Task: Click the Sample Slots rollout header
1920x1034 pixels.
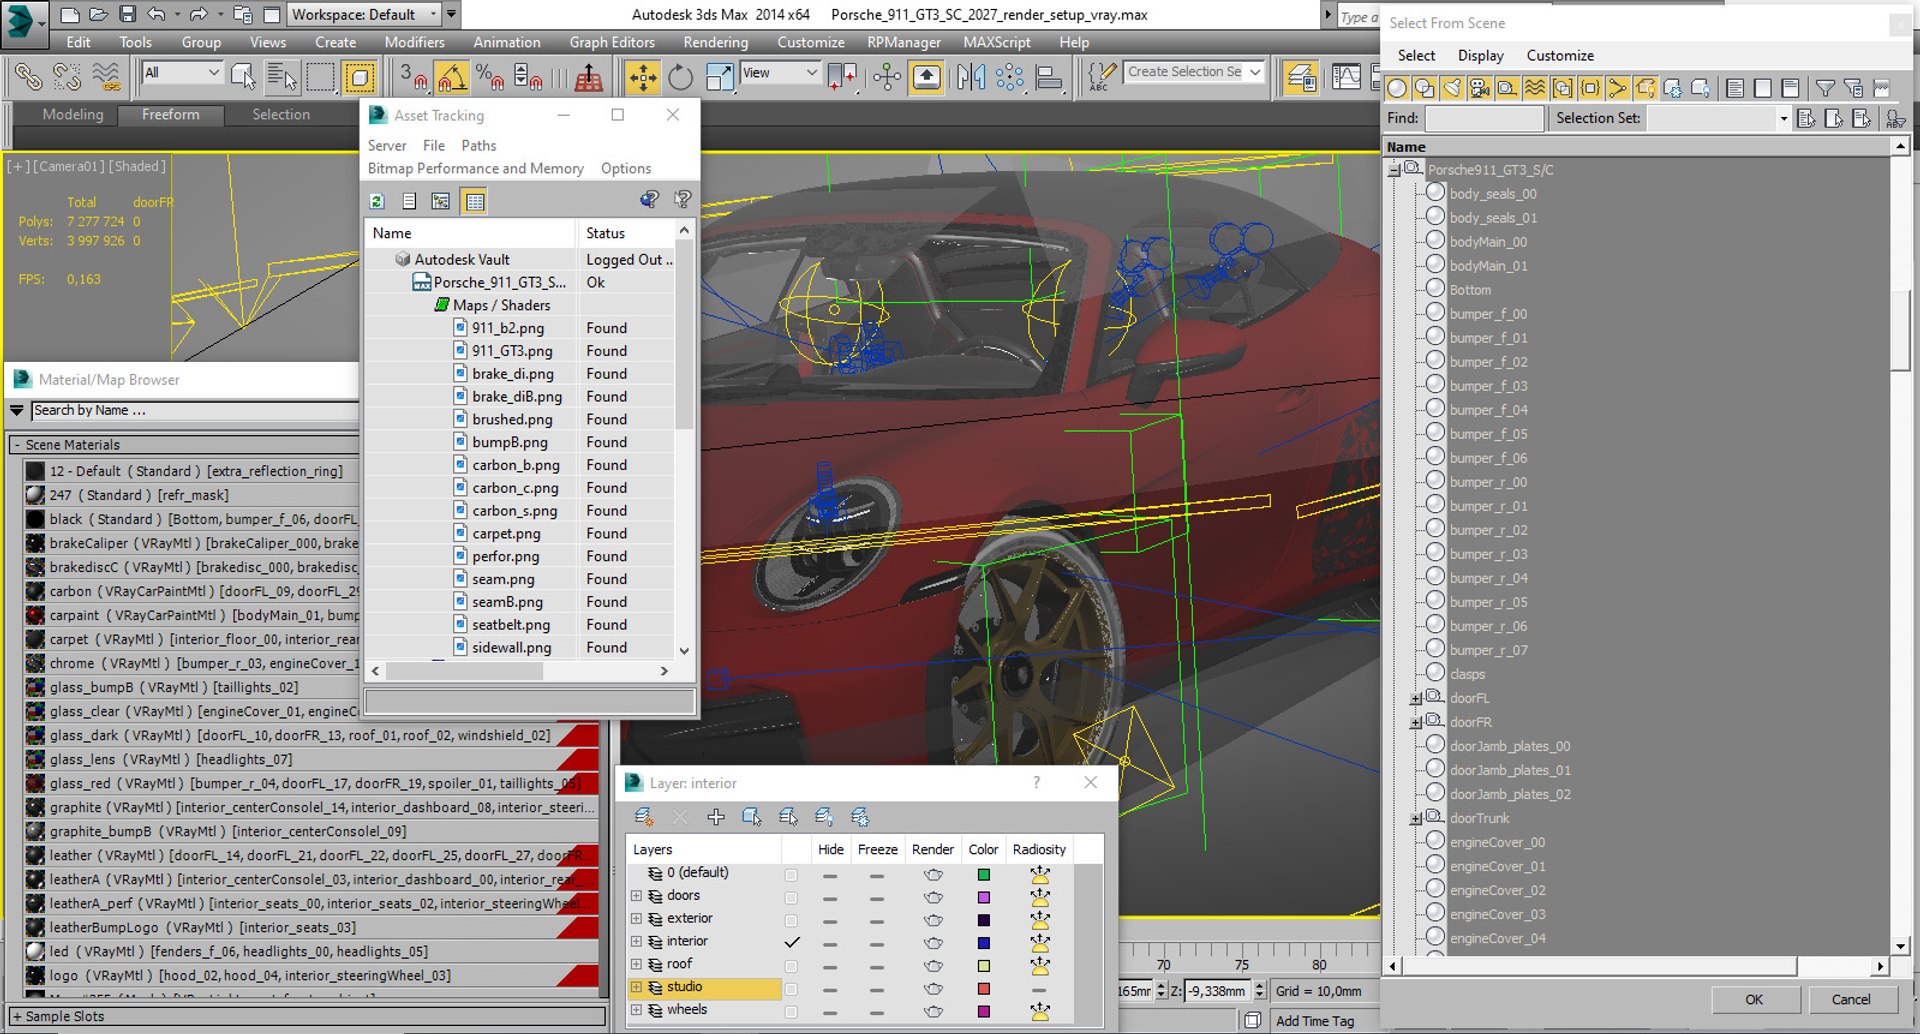Action: point(305,1016)
